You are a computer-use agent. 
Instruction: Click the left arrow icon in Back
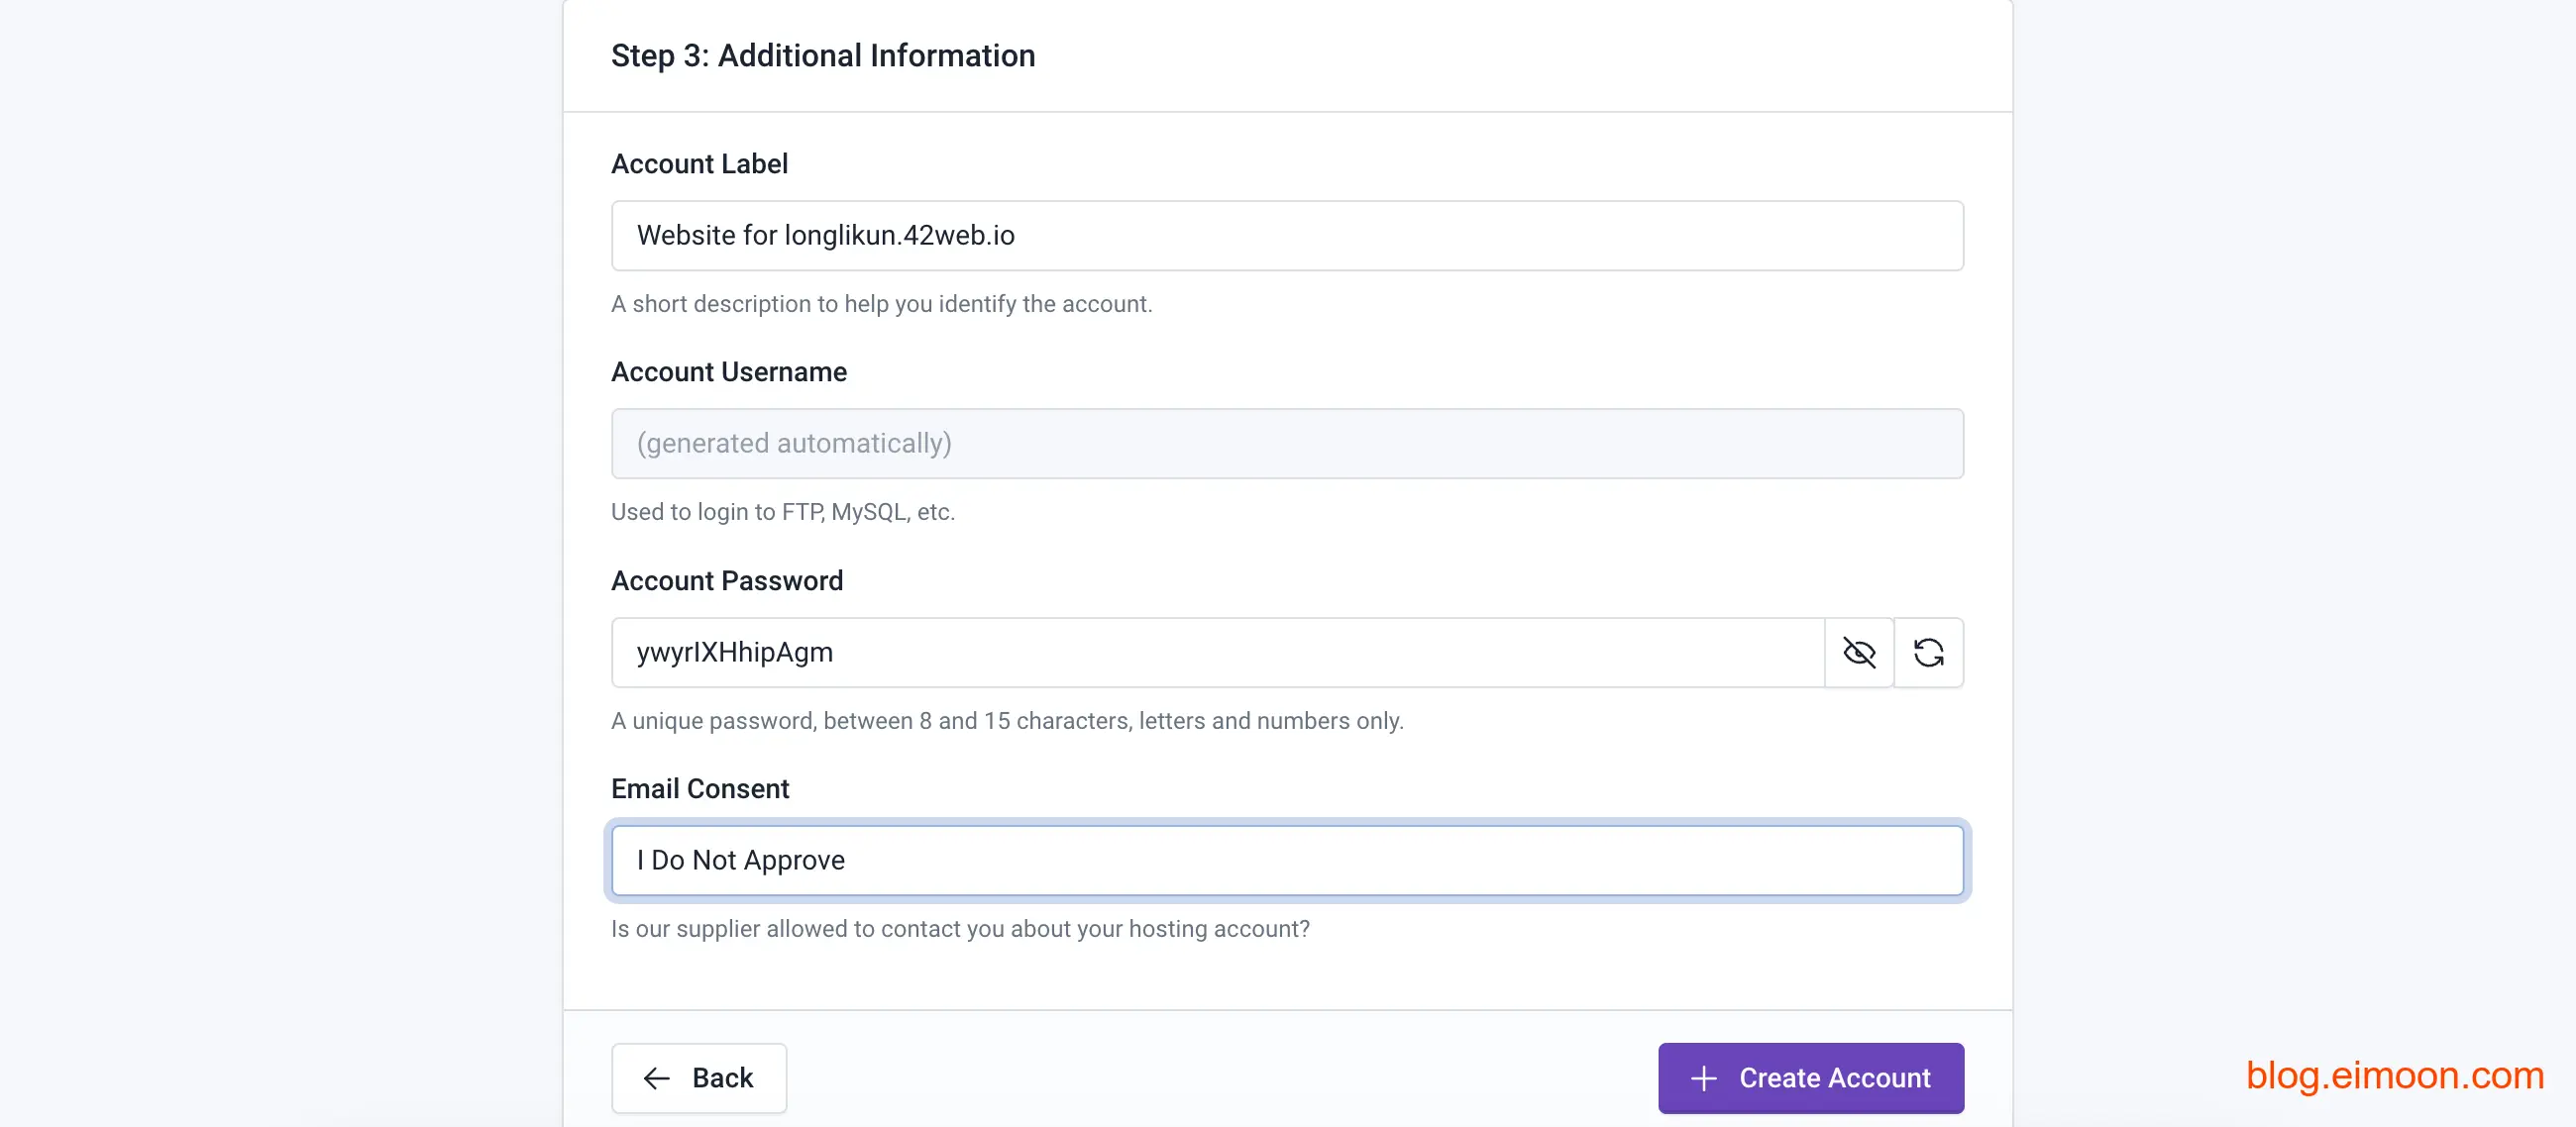click(656, 1078)
